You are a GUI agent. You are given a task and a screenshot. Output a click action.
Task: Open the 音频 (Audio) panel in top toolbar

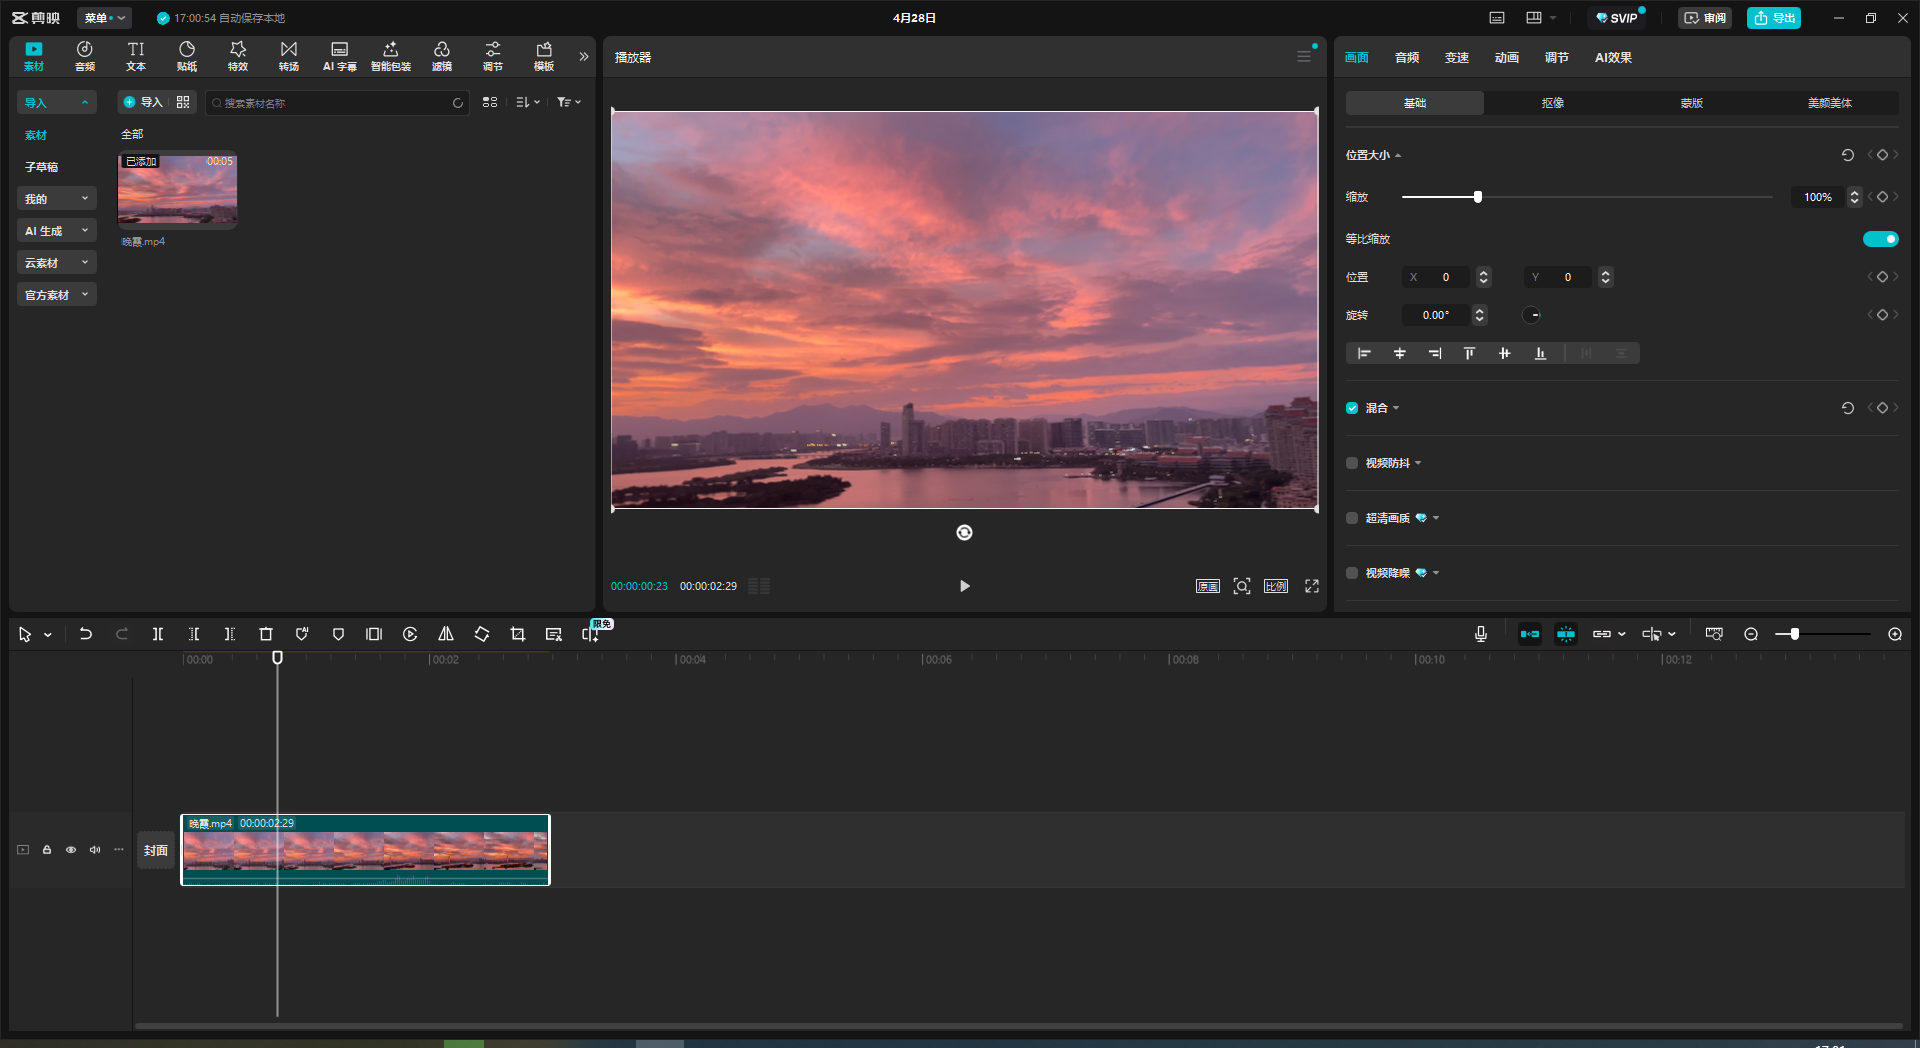85,56
